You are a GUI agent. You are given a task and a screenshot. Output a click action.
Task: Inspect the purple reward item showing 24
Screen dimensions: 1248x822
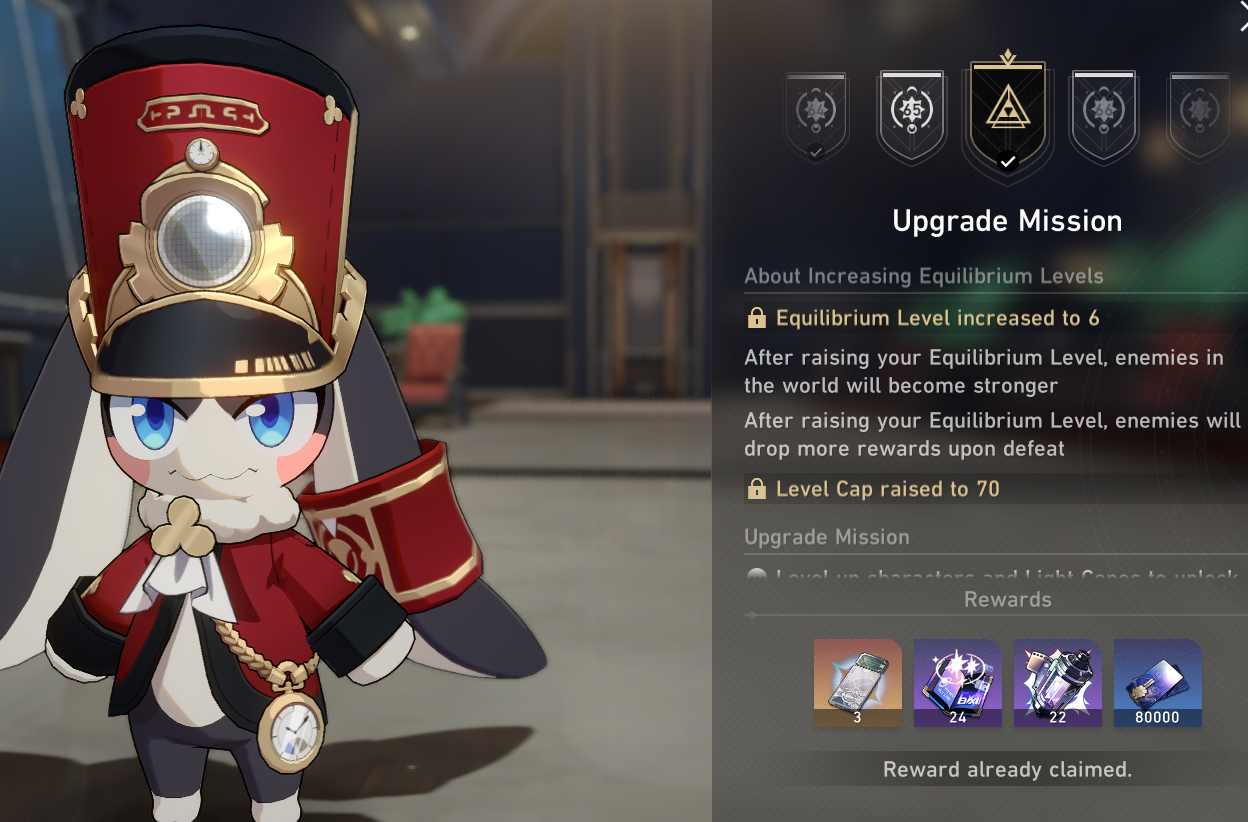[x=958, y=683]
